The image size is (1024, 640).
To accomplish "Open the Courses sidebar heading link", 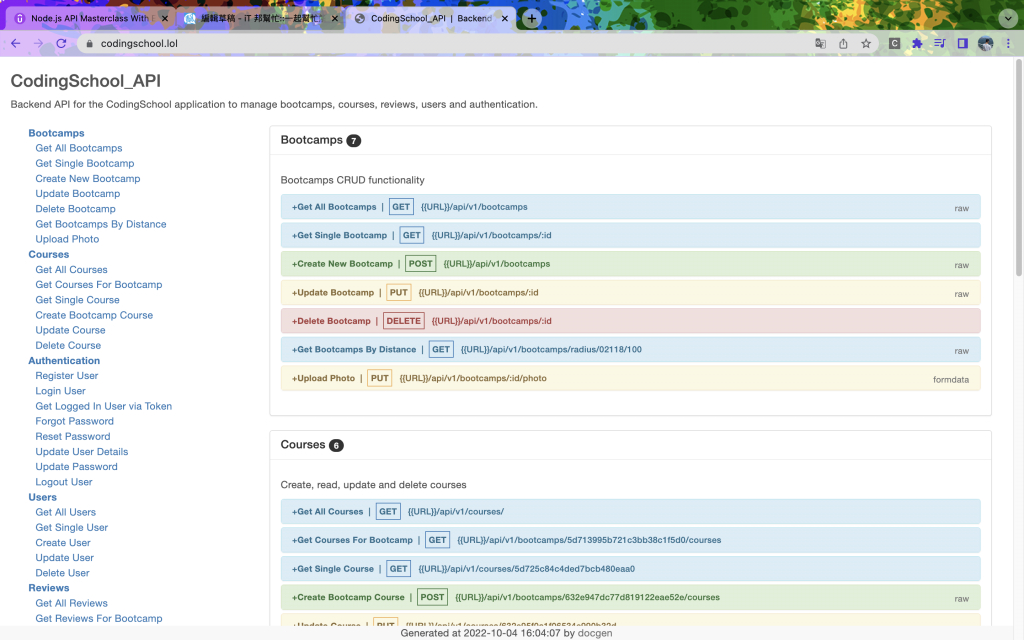I will coord(48,255).
